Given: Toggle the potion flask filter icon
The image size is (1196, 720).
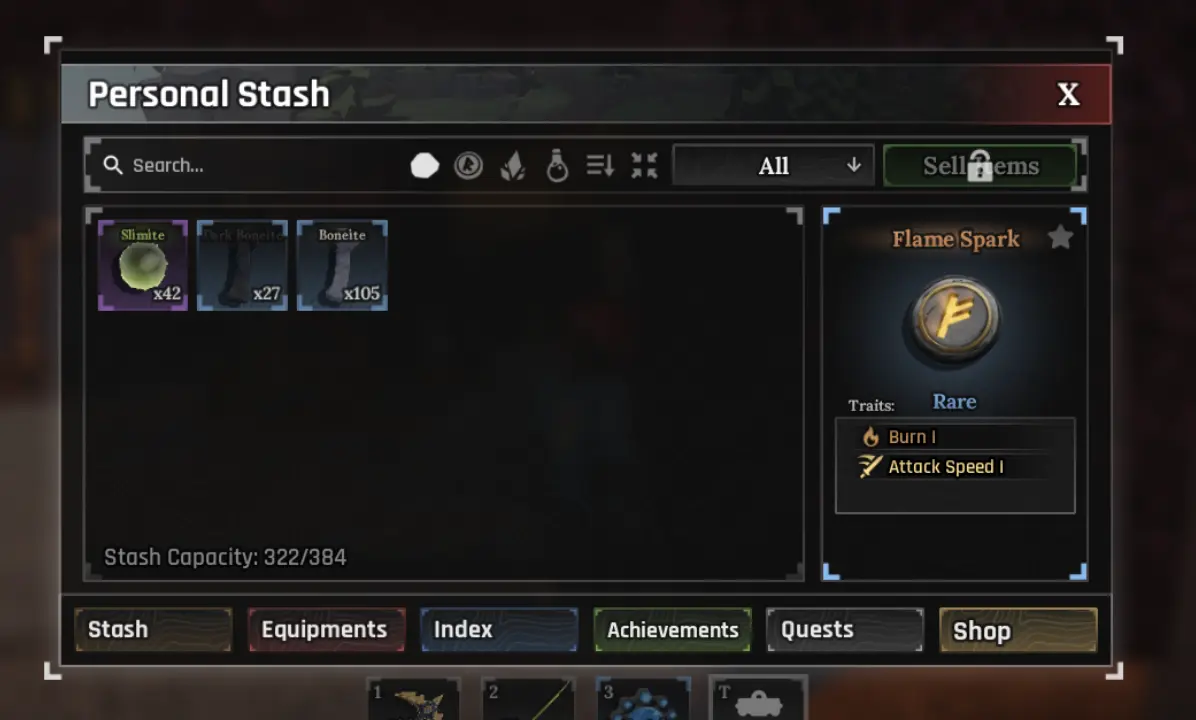Looking at the screenshot, I should tap(557, 166).
